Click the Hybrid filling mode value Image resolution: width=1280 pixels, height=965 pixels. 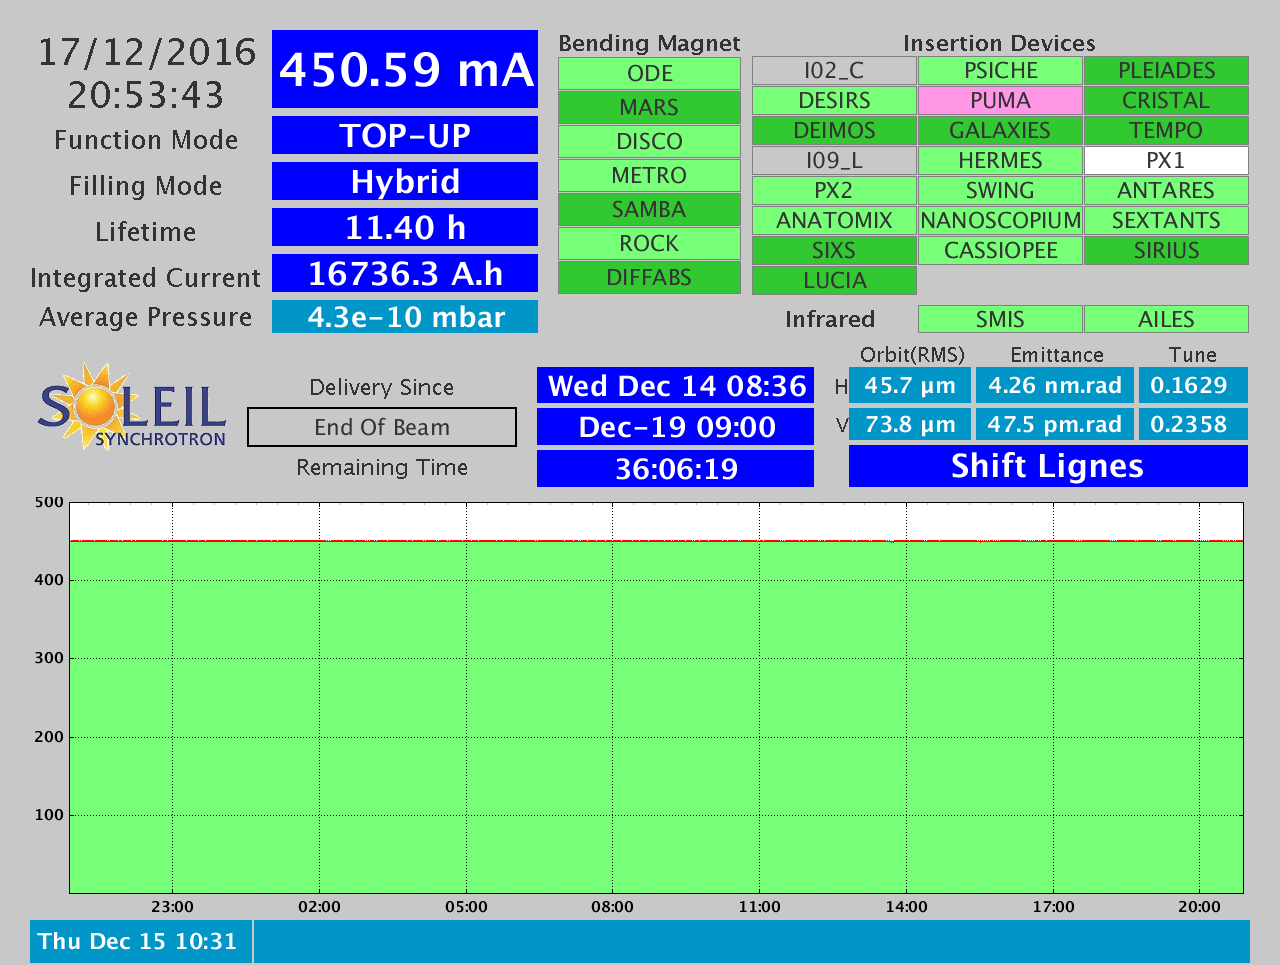pyautogui.click(x=405, y=181)
